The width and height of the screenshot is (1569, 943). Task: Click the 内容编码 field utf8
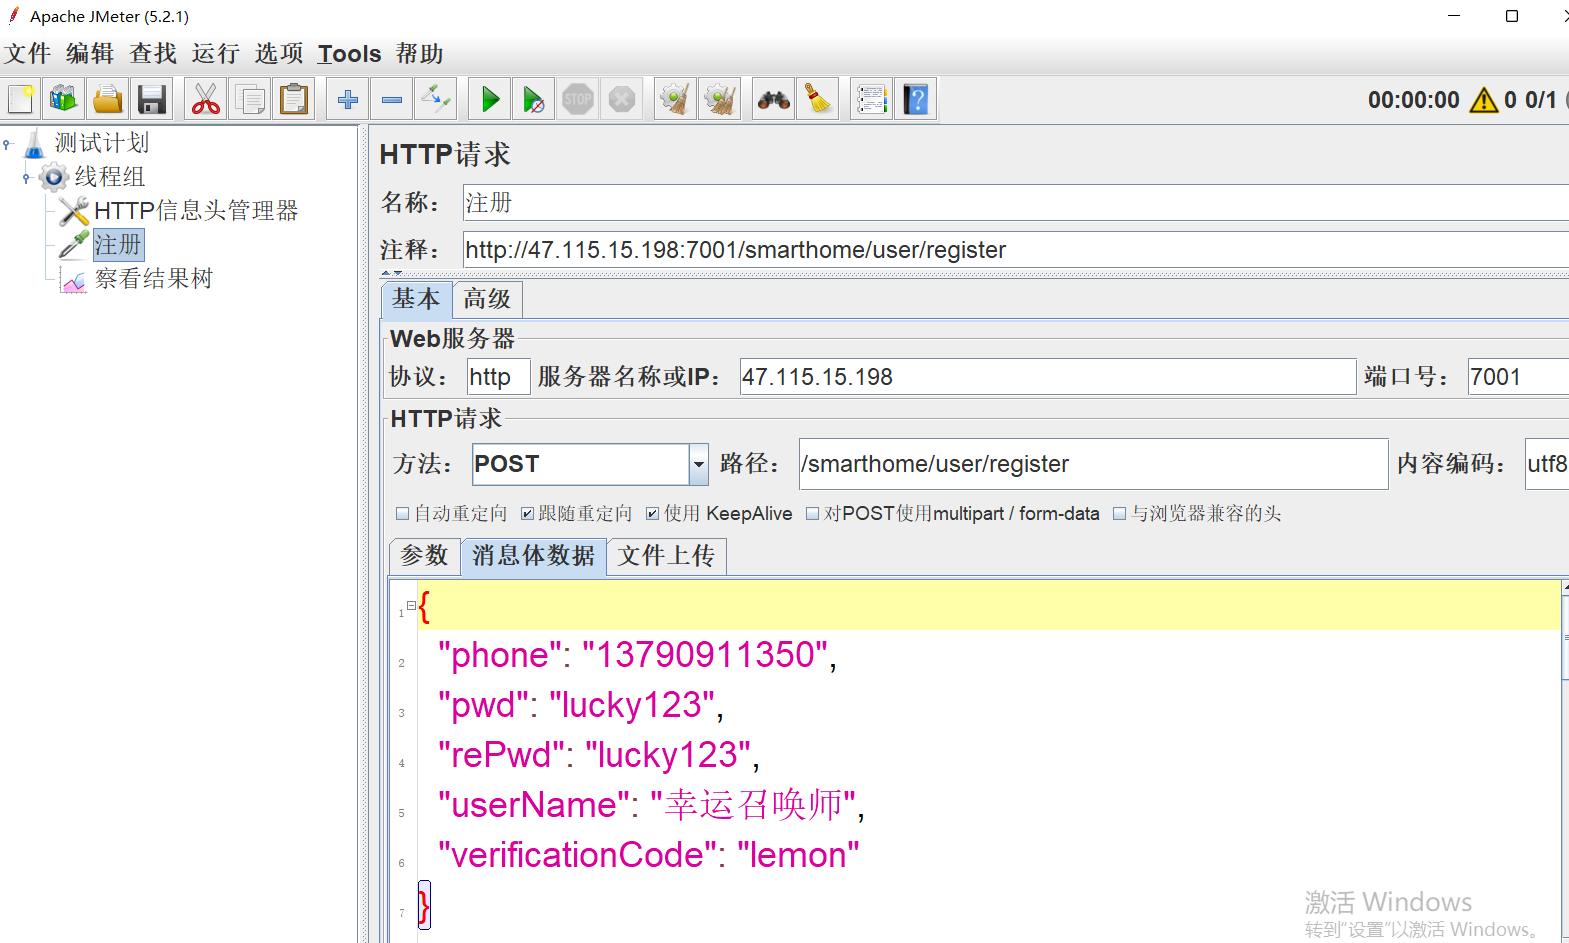tap(1547, 464)
